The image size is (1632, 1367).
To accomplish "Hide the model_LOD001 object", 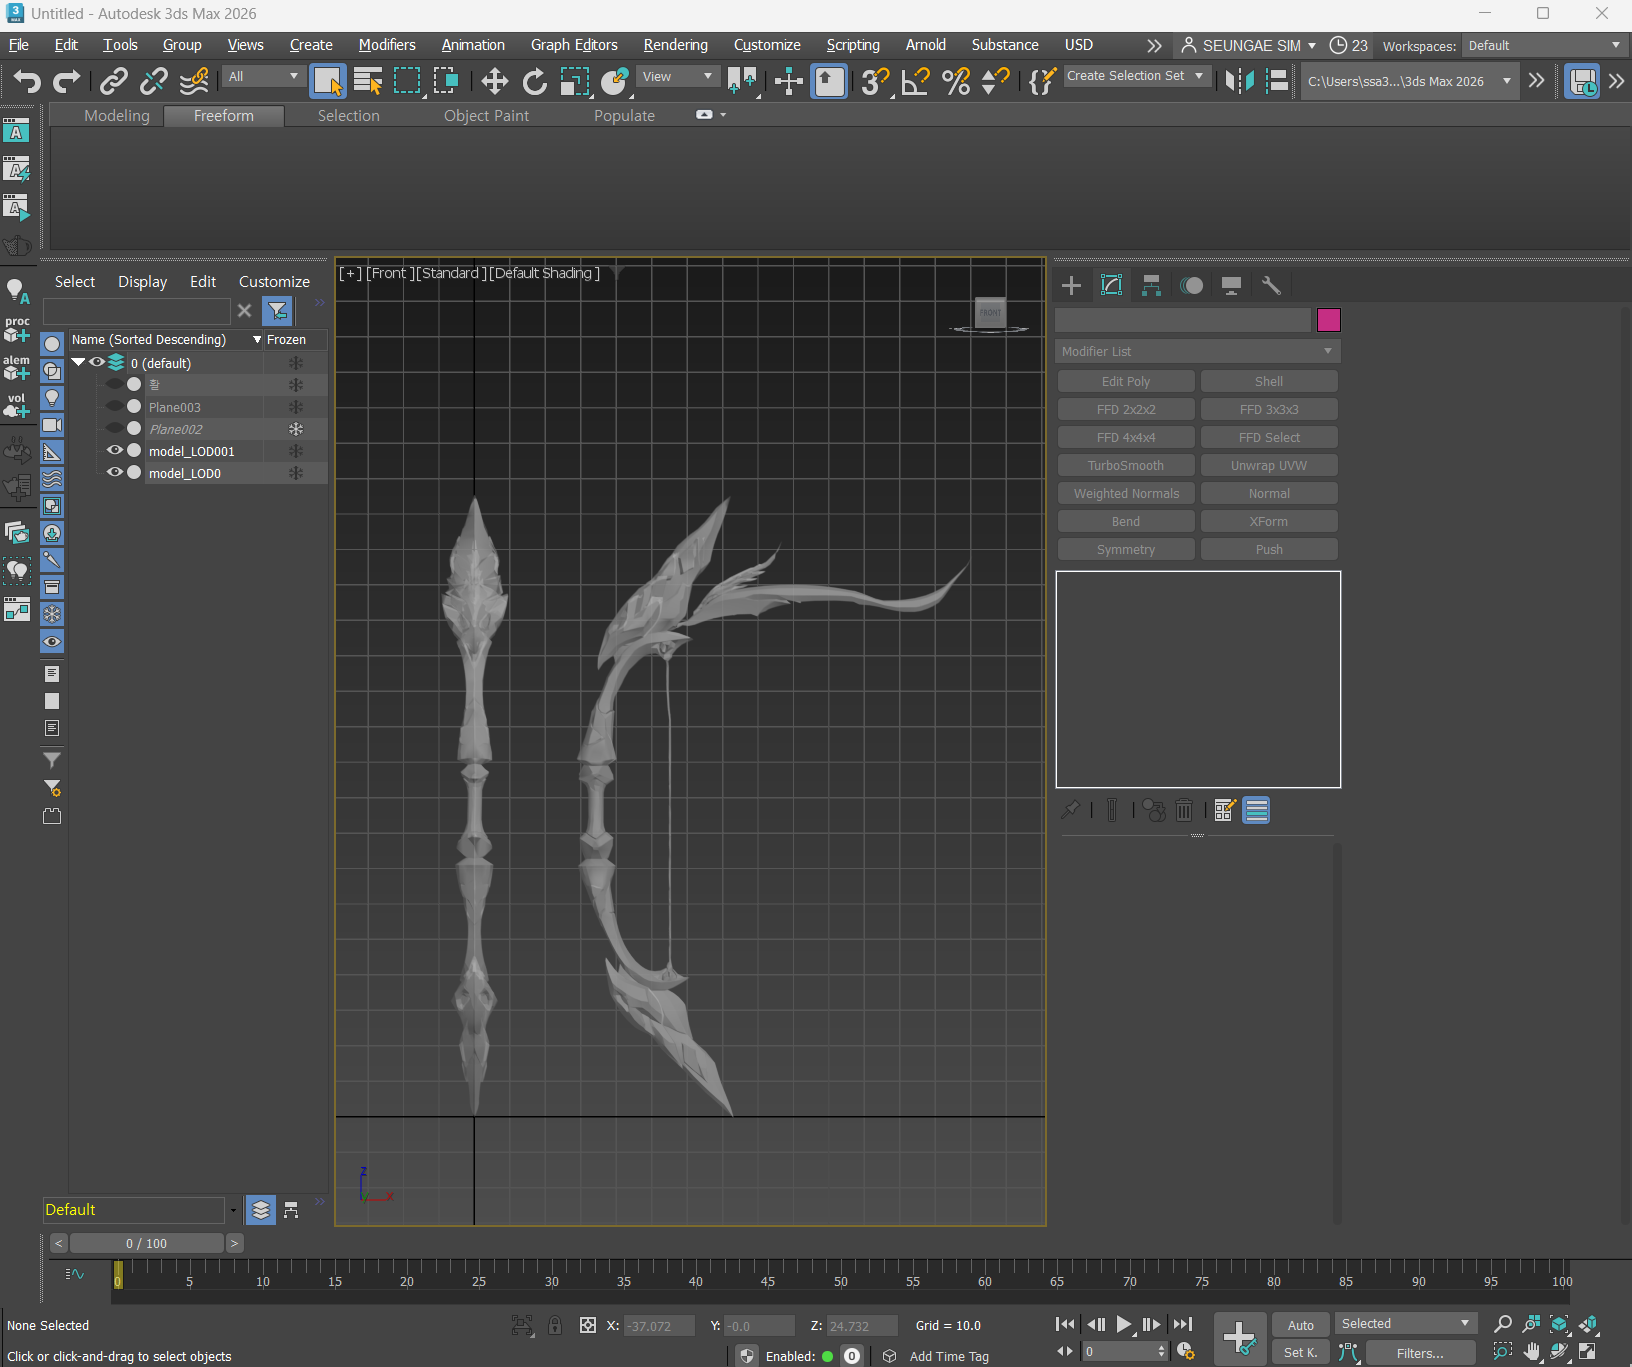I will point(114,451).
